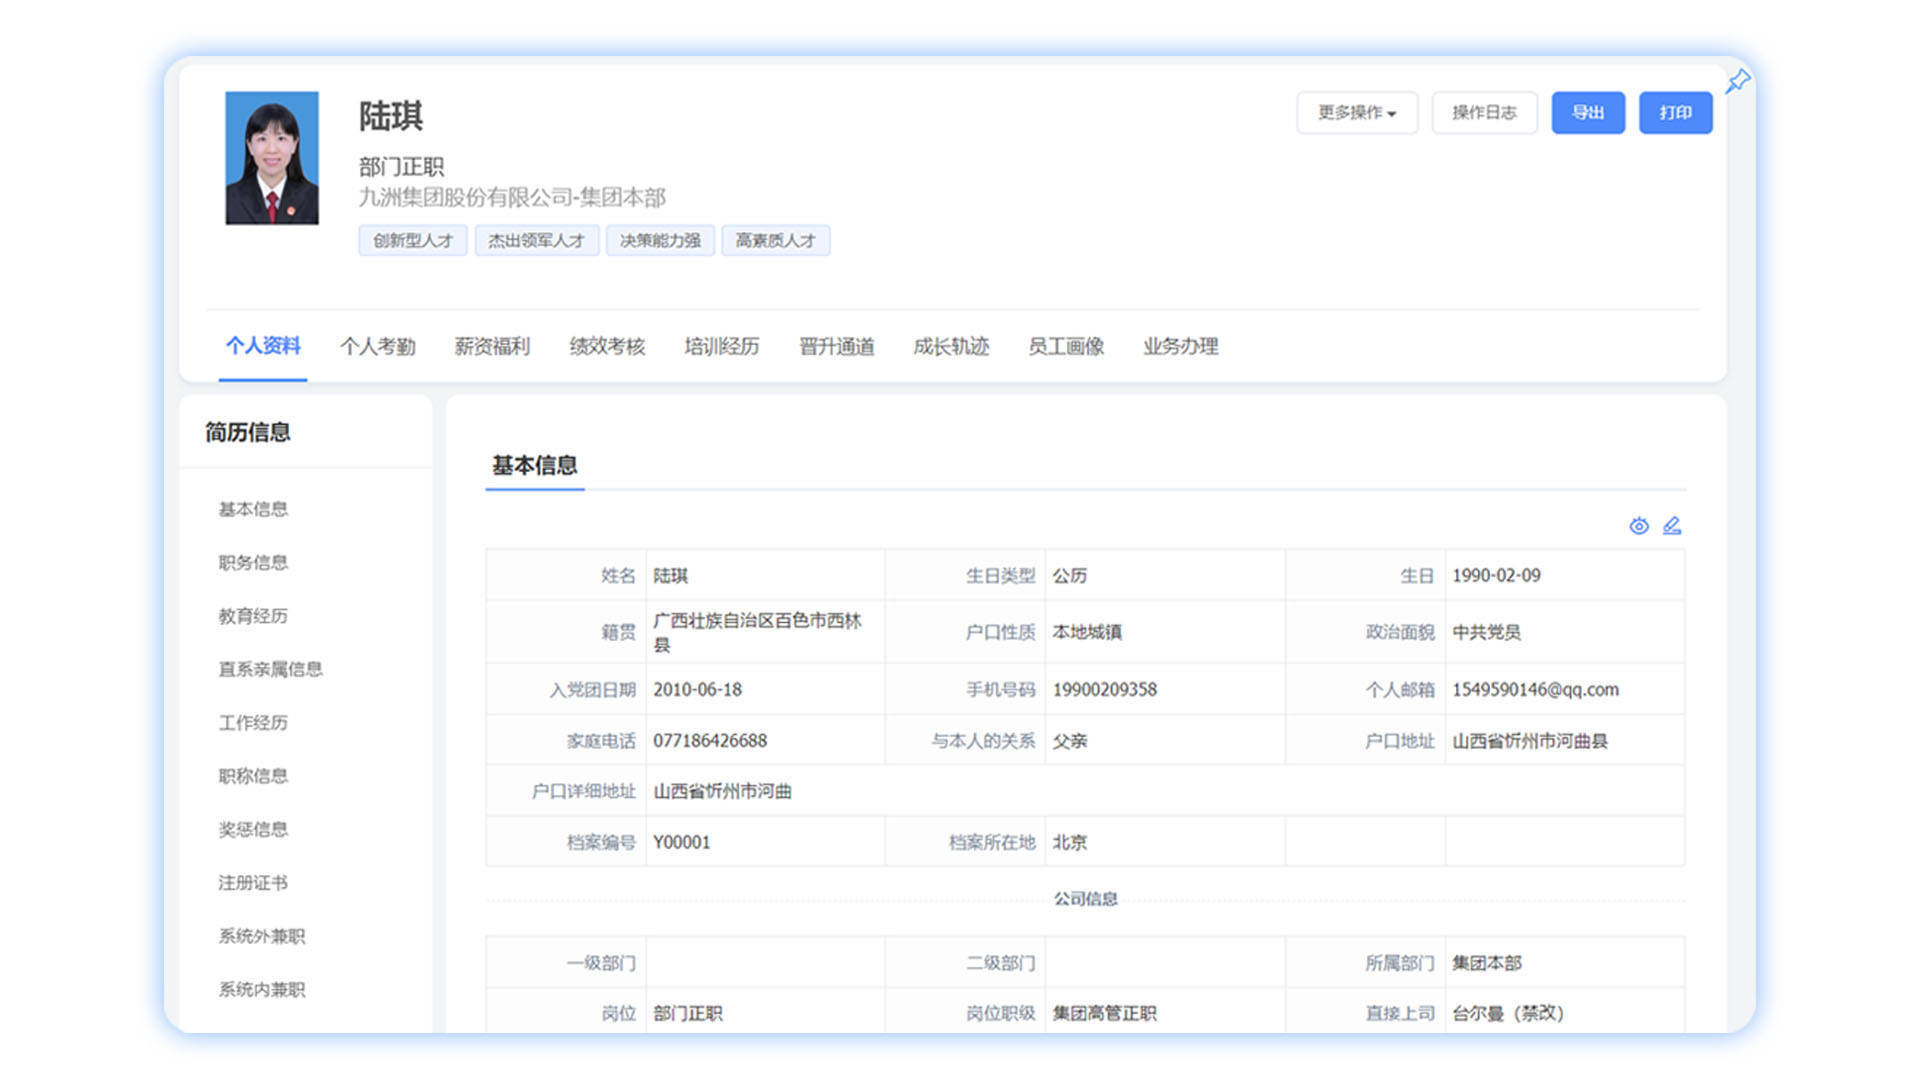1920x1089 pixels.
Task: Click the 基本信息 section heading tab
Action: pos(535,465)
